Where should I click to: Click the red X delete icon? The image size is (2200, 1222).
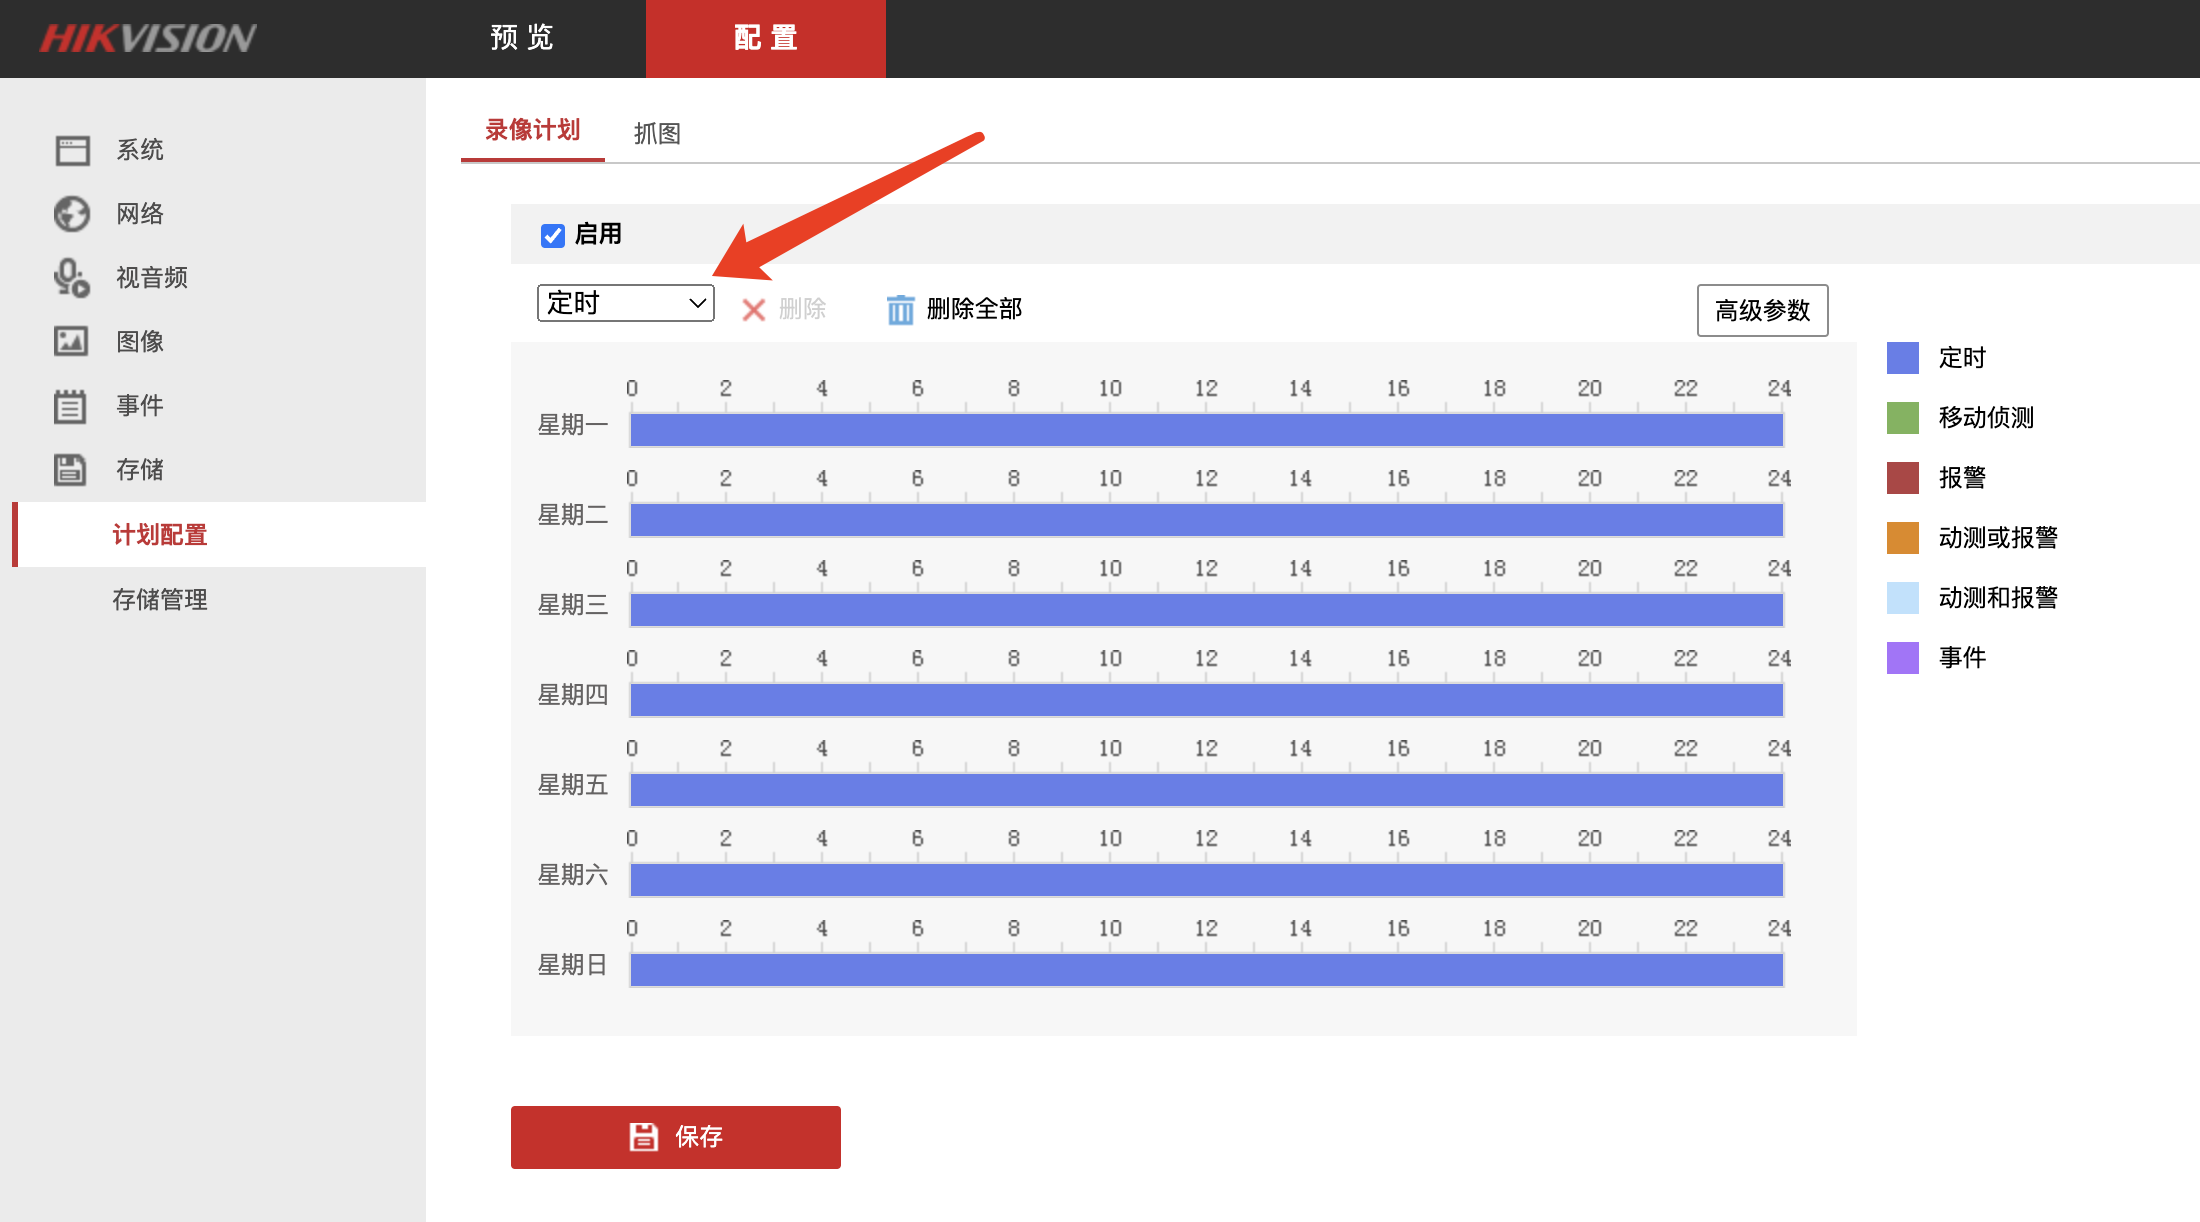tap(754, 310)
